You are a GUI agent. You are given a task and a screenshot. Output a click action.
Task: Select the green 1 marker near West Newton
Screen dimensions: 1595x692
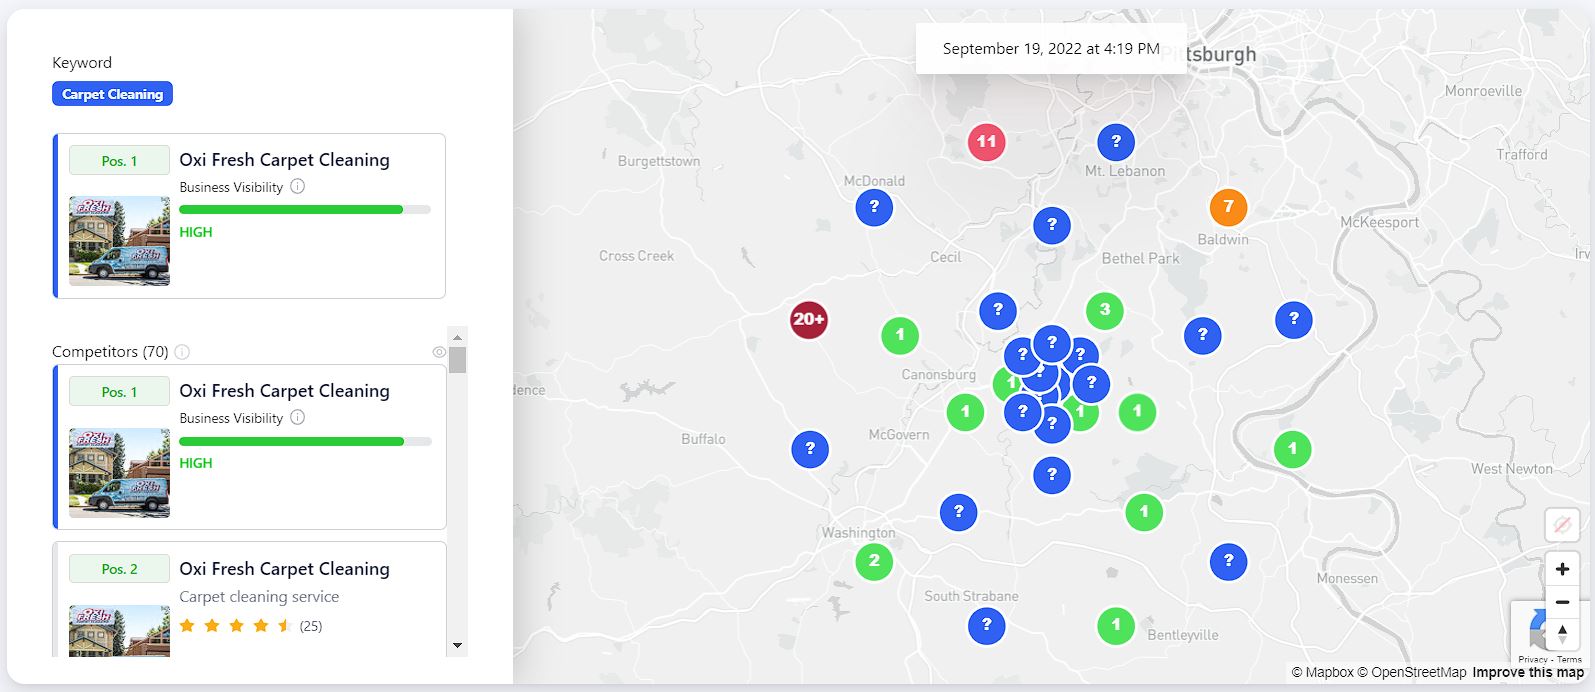[x=1293, y=449]
